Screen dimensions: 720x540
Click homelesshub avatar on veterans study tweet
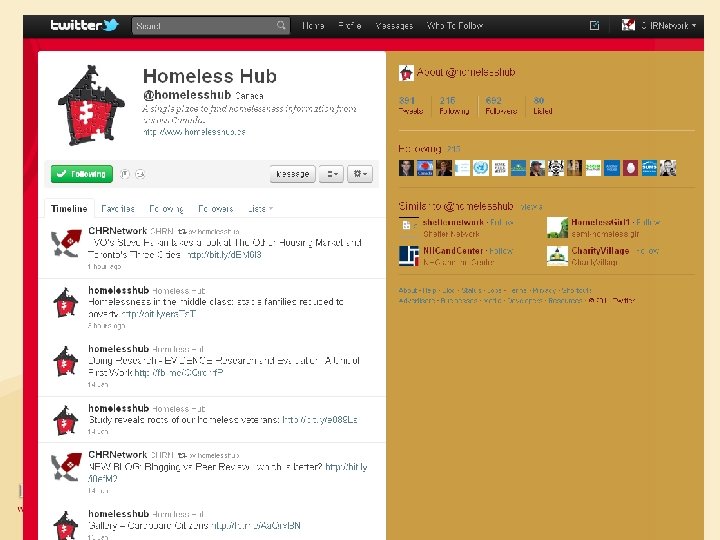coord(66,421)
